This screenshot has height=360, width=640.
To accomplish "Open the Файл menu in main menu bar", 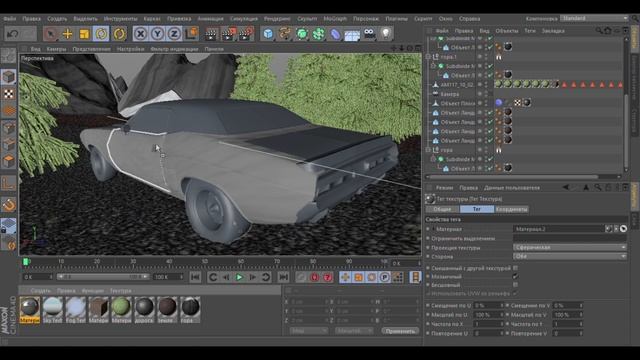I will 10,19.
